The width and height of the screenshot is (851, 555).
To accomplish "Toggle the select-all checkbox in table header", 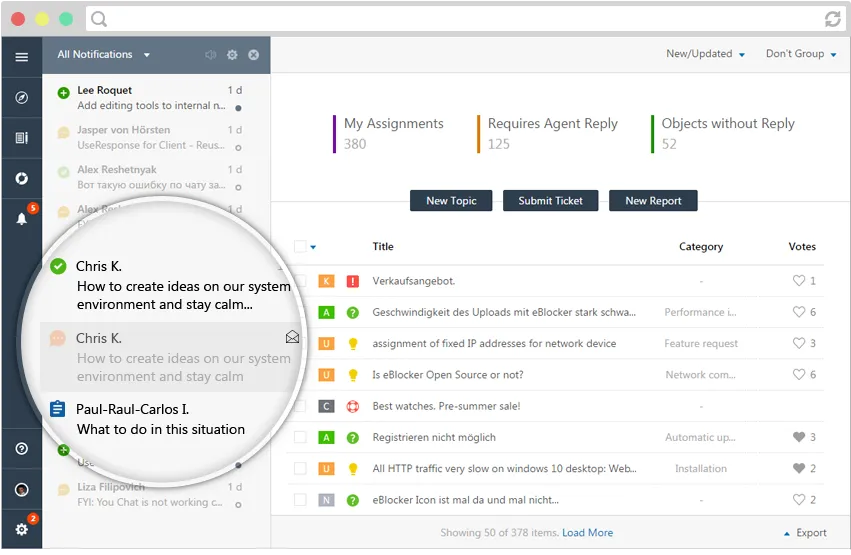I will [300, 247].
